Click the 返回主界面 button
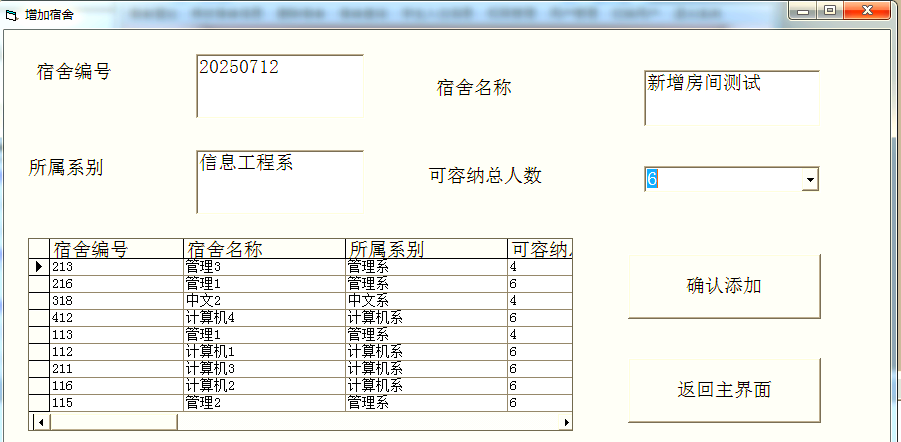 (x=724, y=390)
